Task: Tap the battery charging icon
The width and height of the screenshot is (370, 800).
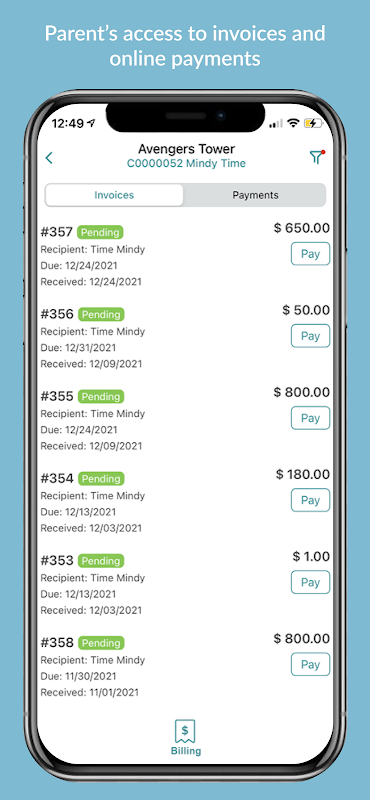Action: tap(313, 123)
